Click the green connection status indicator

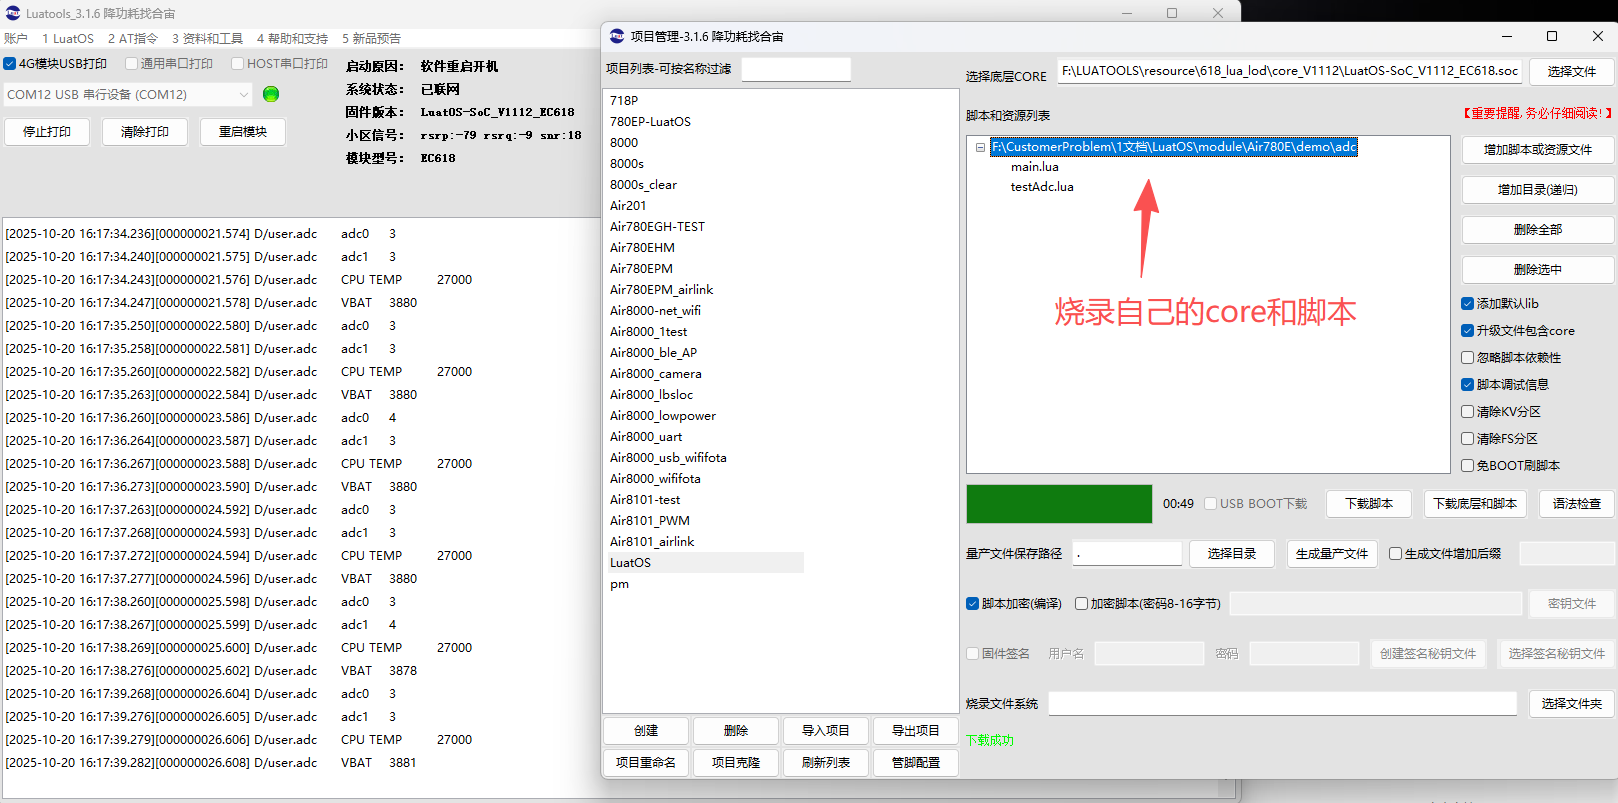270,94
